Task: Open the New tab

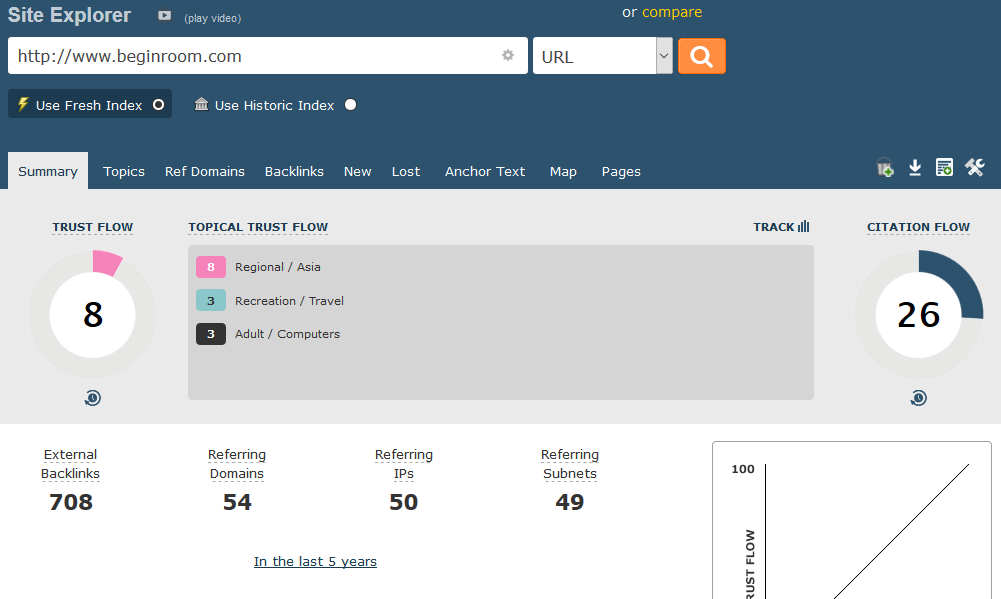Action: pyautogui.click(x=358, y=171)
